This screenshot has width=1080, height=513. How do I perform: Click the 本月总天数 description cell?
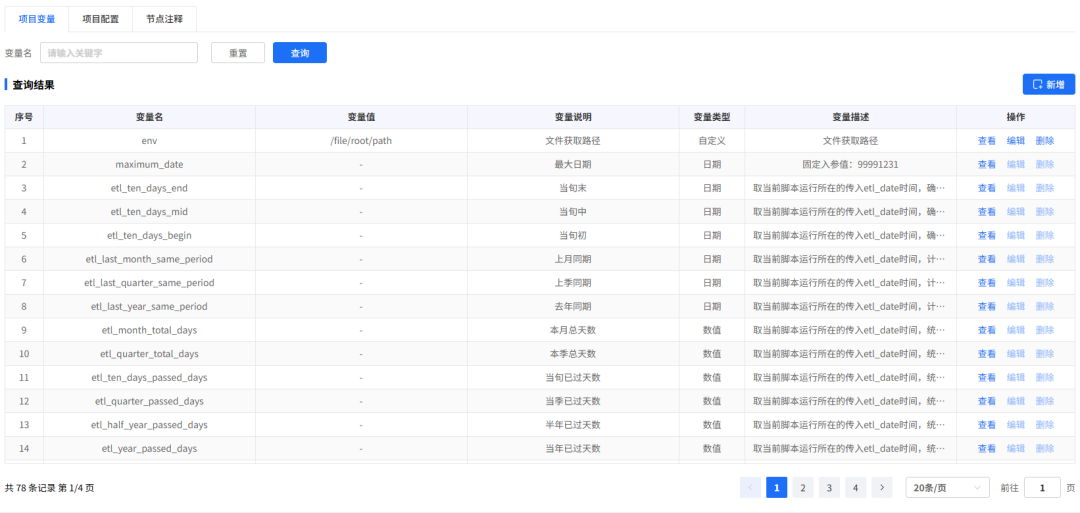[573, 330]
